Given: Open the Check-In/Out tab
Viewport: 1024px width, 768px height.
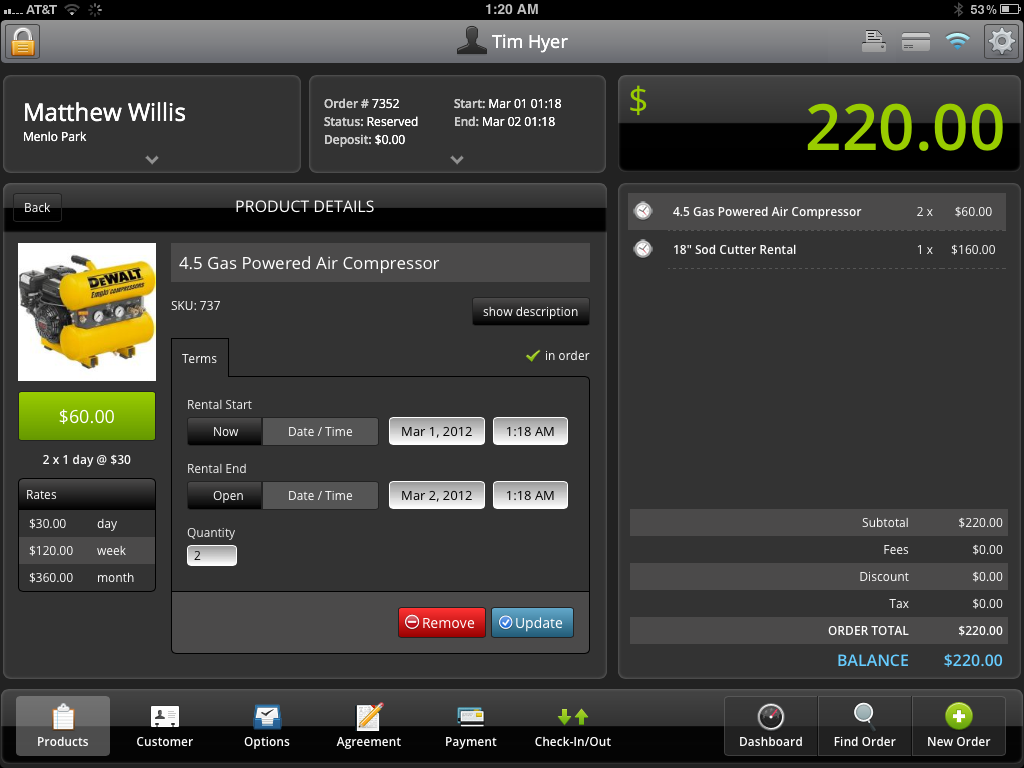Looking at the screenshot, I should (573, 726).
